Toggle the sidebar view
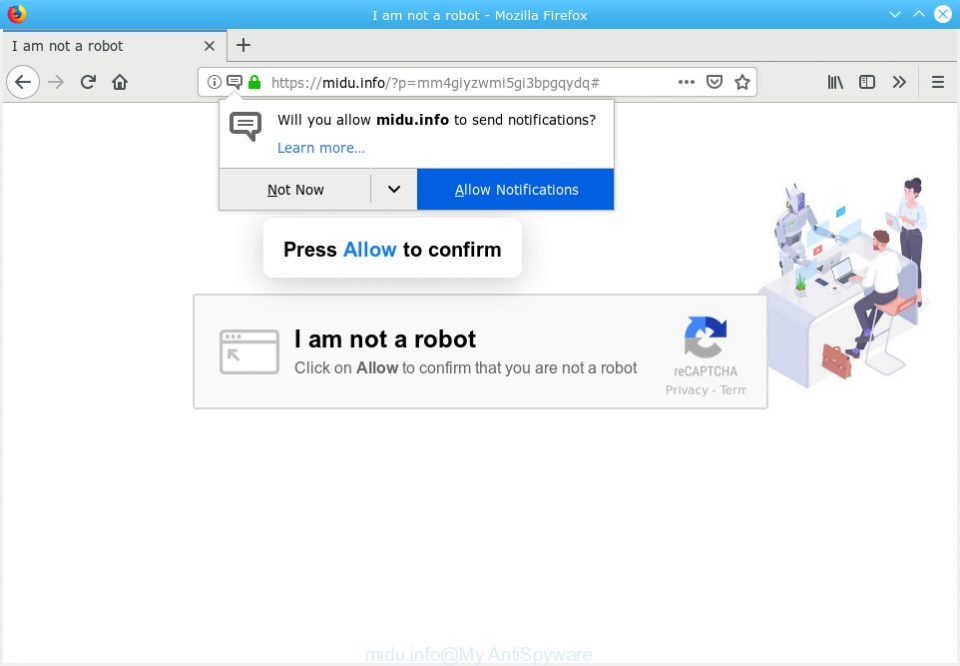The height and width of the screenshot is (666, 960). (x=867, y=82)
